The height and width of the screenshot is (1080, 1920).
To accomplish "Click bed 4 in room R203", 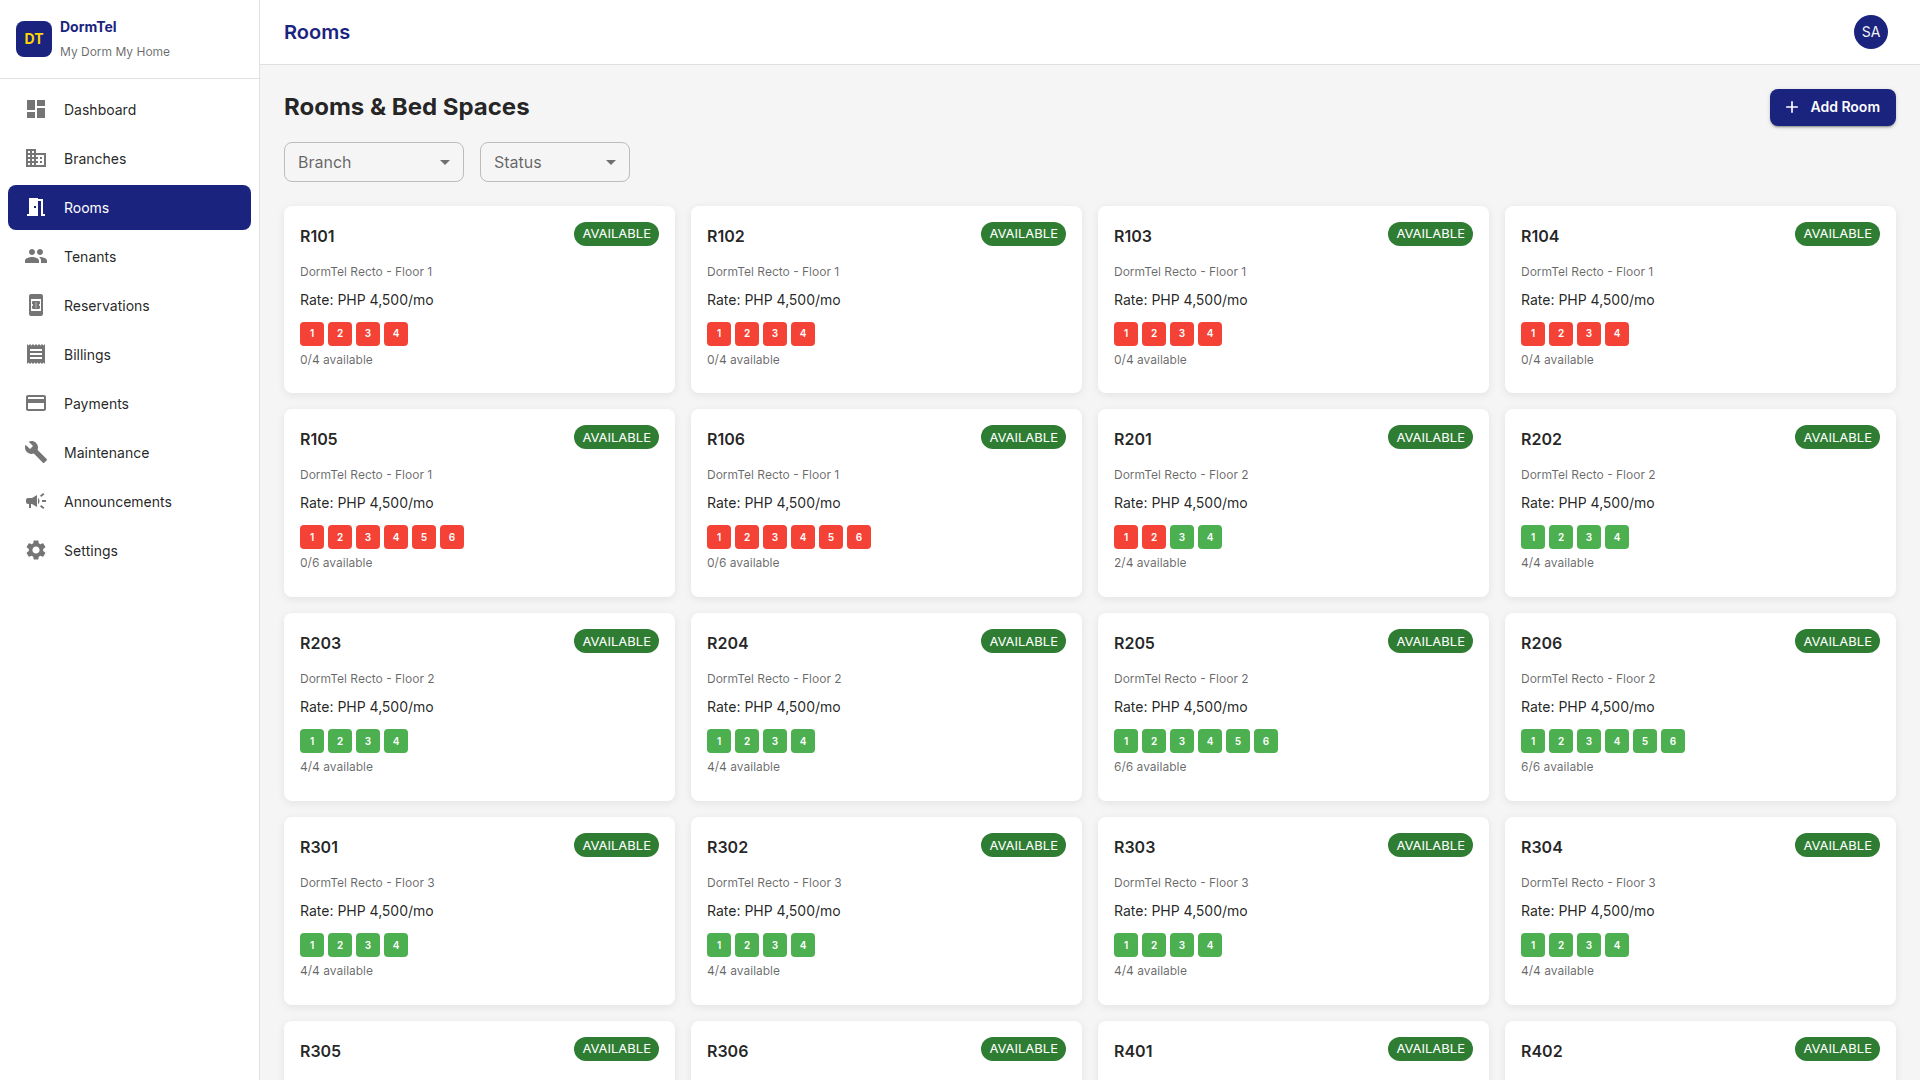I will [396, 741].
